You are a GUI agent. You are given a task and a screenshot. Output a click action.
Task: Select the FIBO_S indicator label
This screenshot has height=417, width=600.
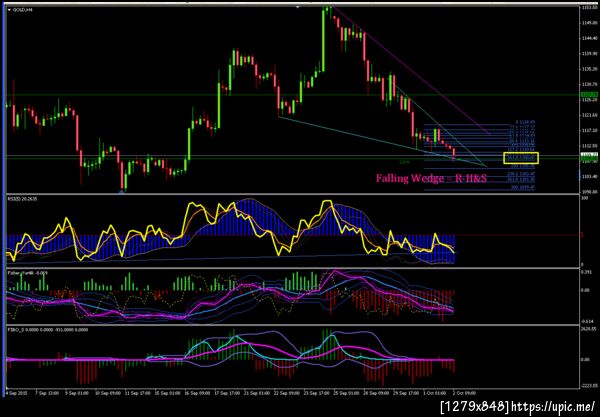(48, 329)
